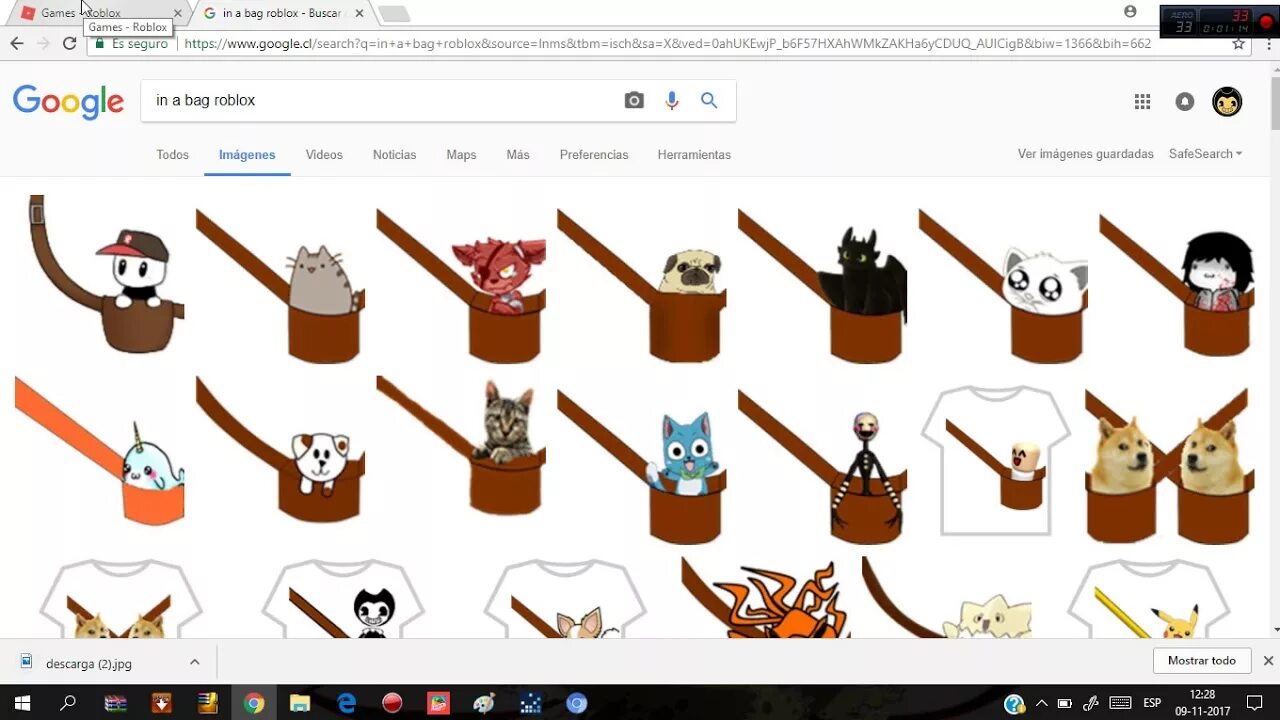Viewport: 1280px width, 720px height.
Task: Open the Pikachu shirt image
Action: 1148,598
